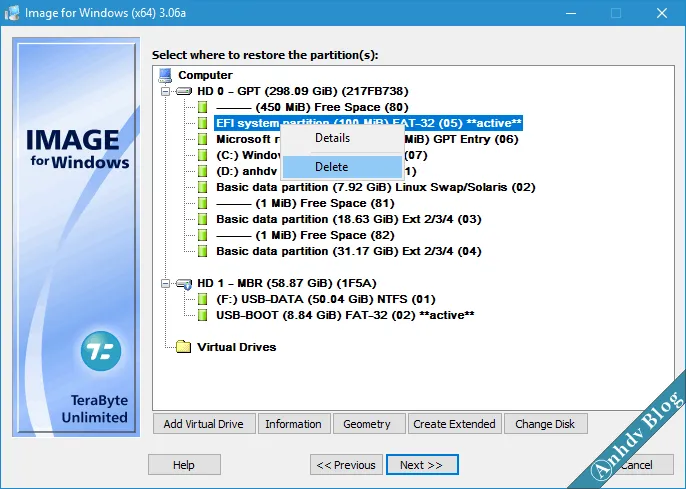Screen dimensions: 686x489
Task: Click green partition icon of (D:) anhdv
Action: tap(202, 171)
